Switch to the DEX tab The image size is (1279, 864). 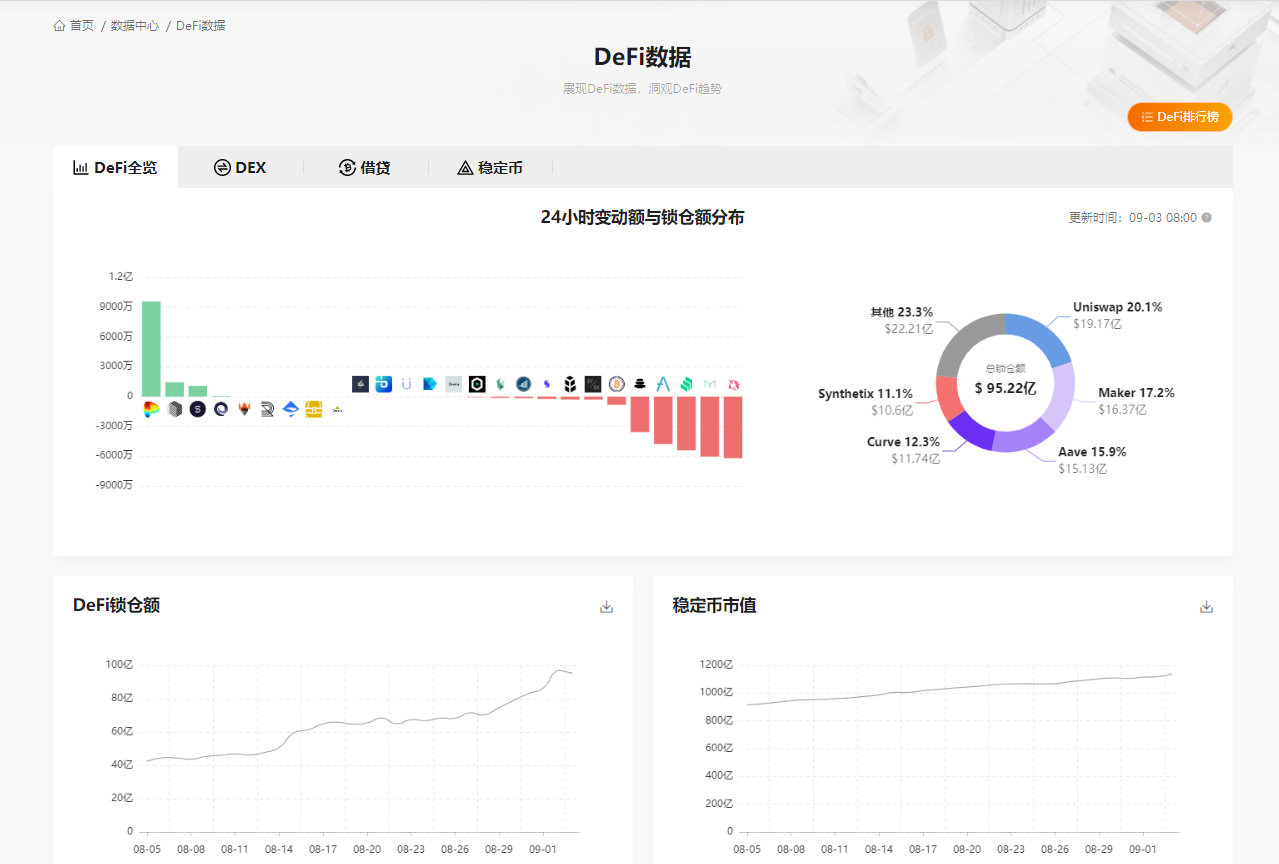click(x=240, y=167)
